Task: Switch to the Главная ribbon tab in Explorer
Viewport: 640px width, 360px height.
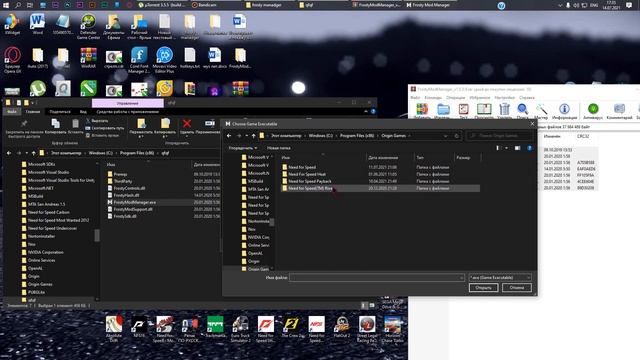Action: (x=33, y=111)
